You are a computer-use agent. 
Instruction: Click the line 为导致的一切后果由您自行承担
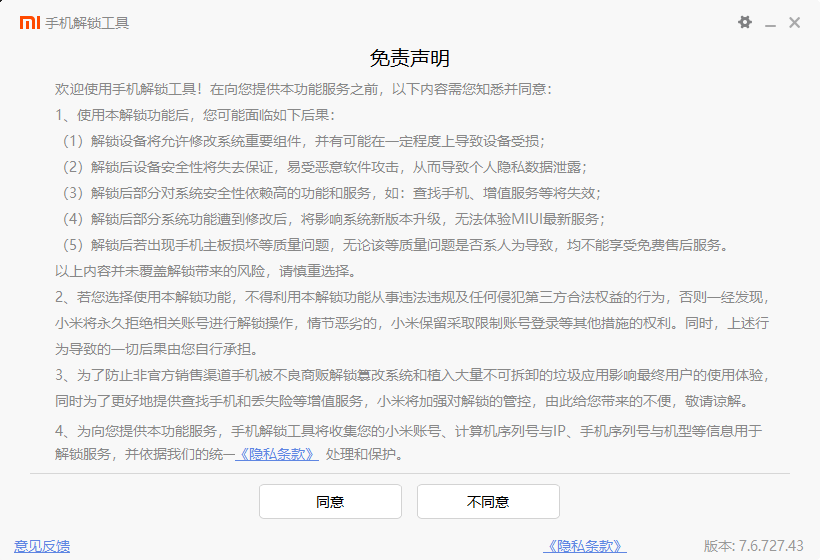[x=157, y=349]
